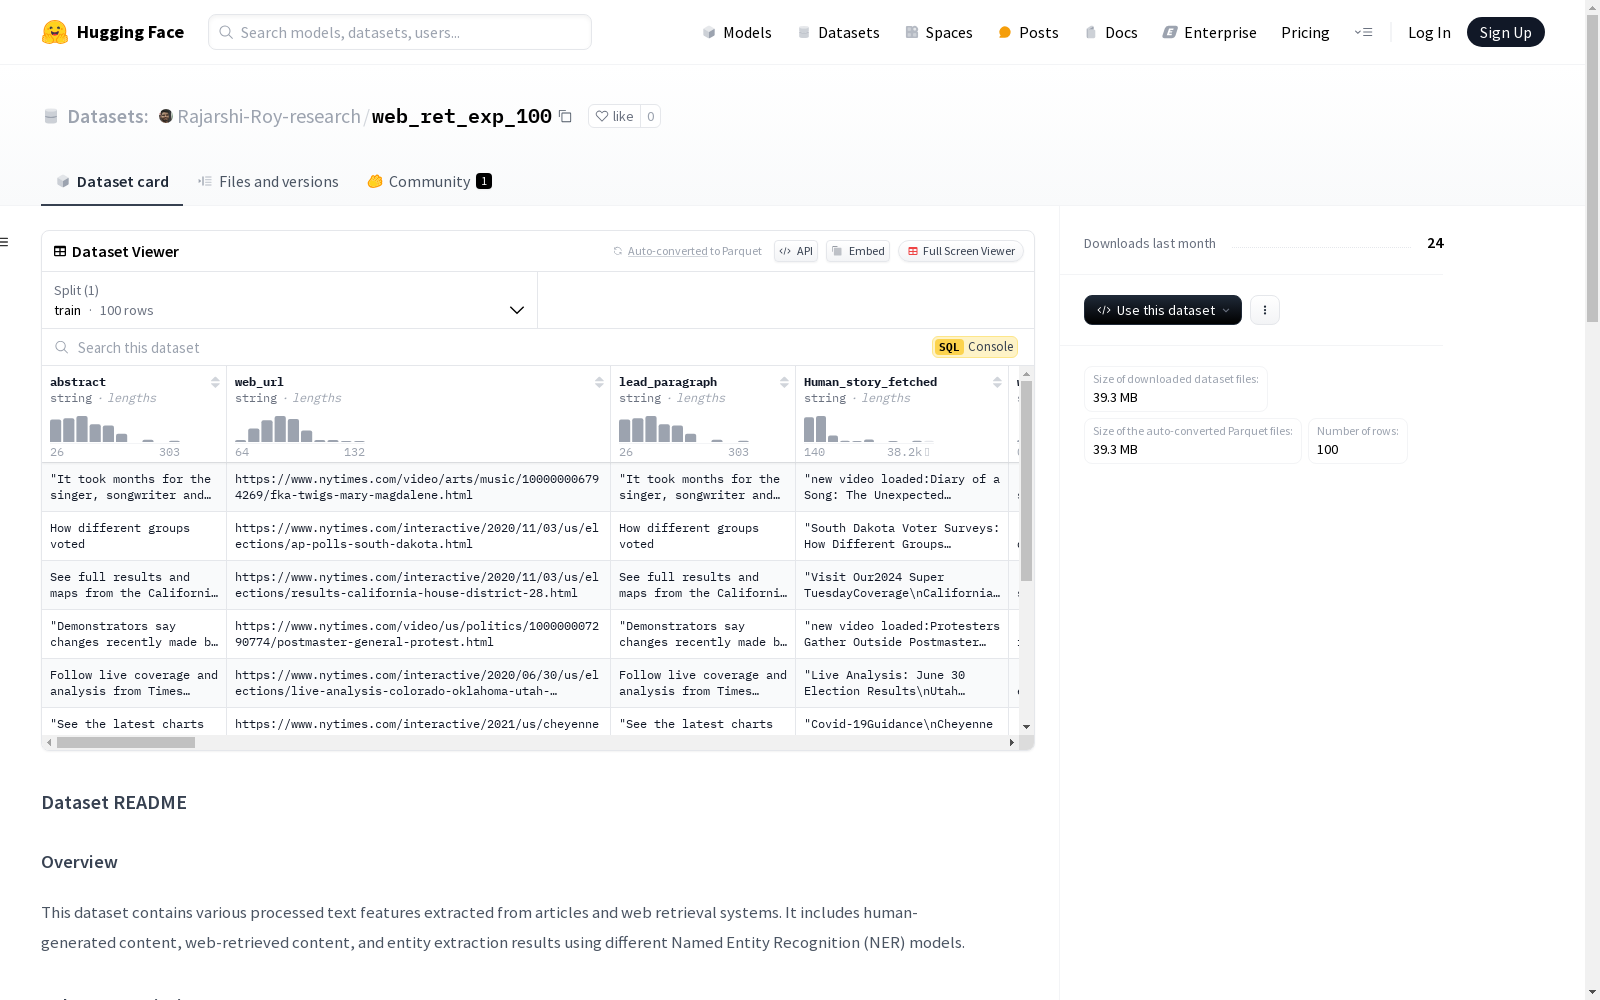Click the table horizontal scrollbar thumb
The width and height of the screenshot is (1600, 1000).
[x=126, y=742]
